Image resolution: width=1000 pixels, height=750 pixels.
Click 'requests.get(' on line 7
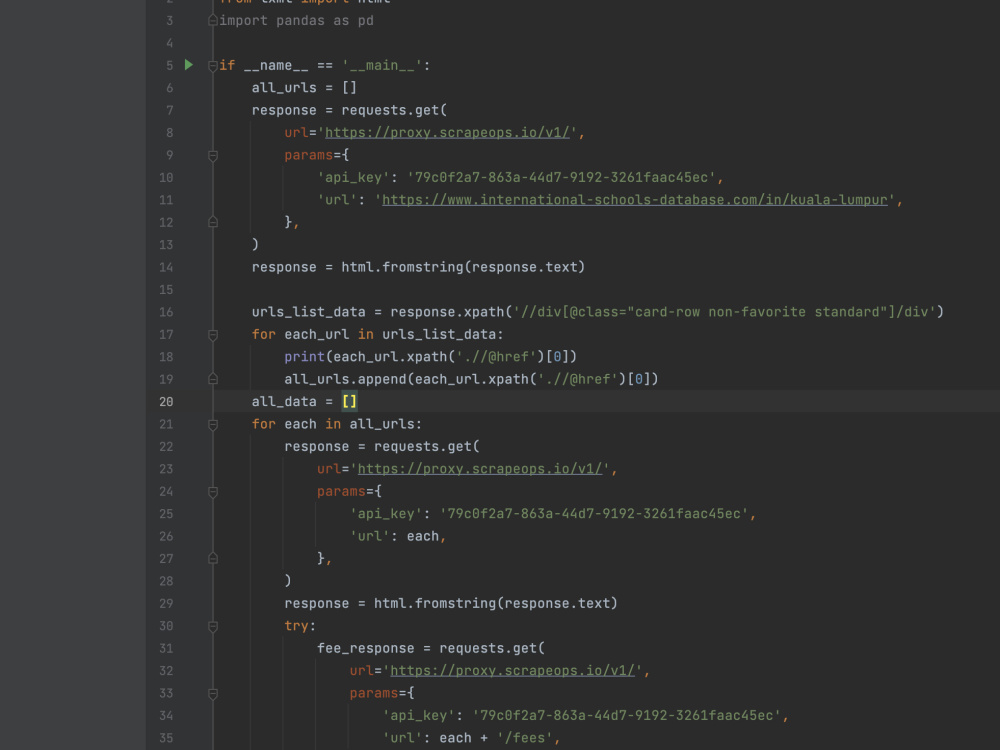click(x=394, y=110)
